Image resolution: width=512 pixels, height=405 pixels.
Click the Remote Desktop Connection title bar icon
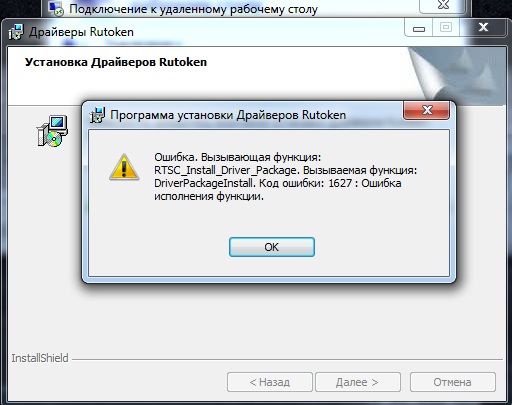(x=55, y=8)
